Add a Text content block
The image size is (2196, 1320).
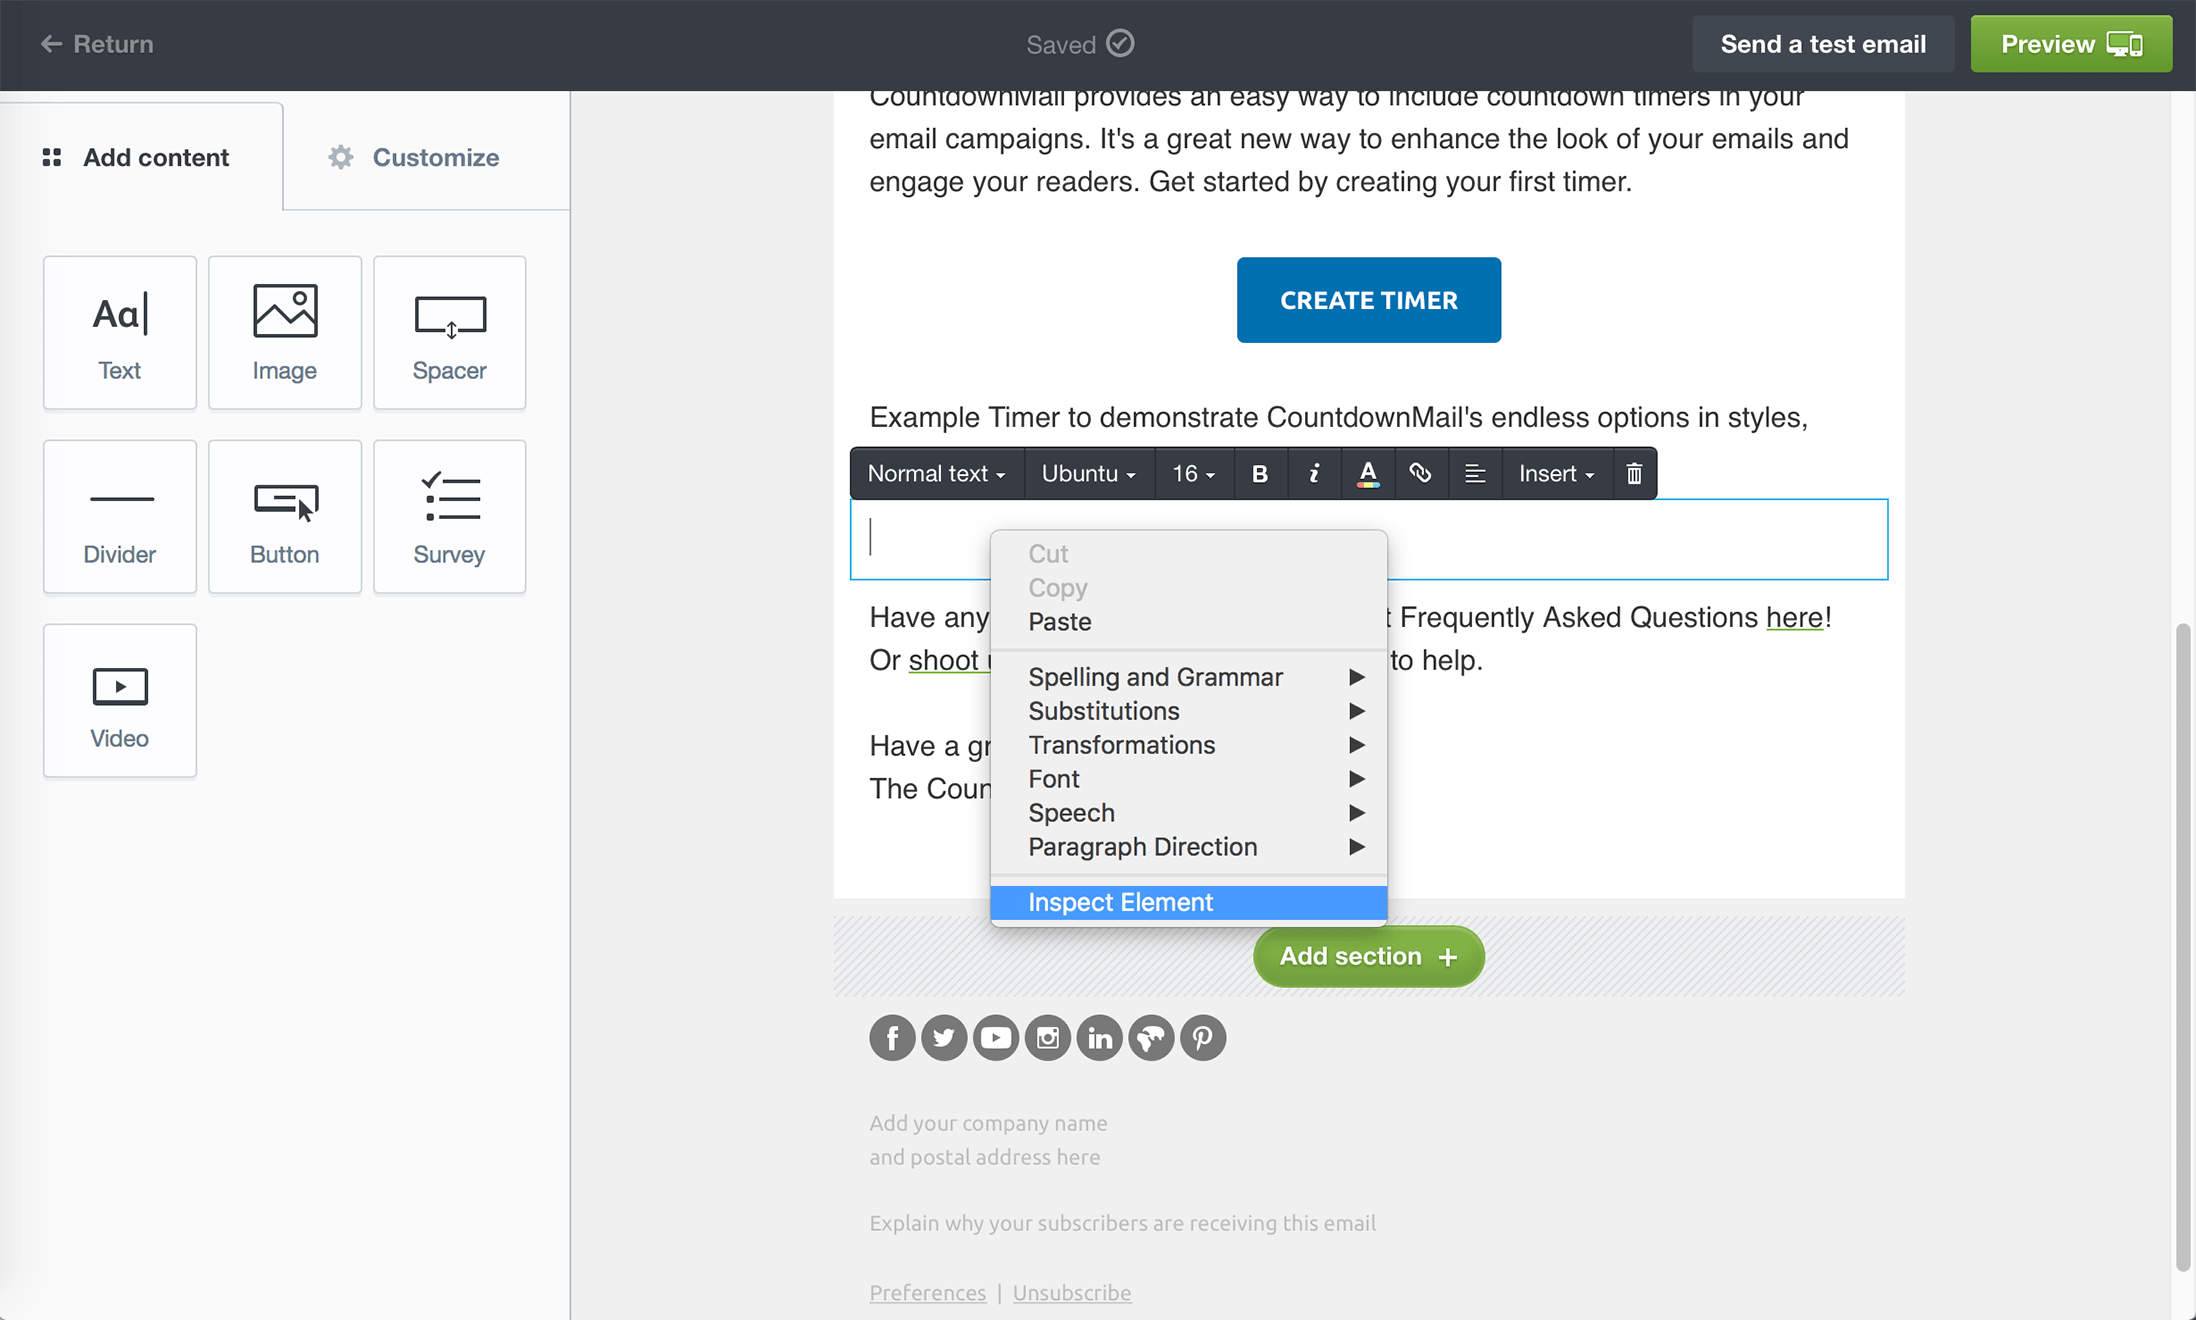(x=119, y=332)
